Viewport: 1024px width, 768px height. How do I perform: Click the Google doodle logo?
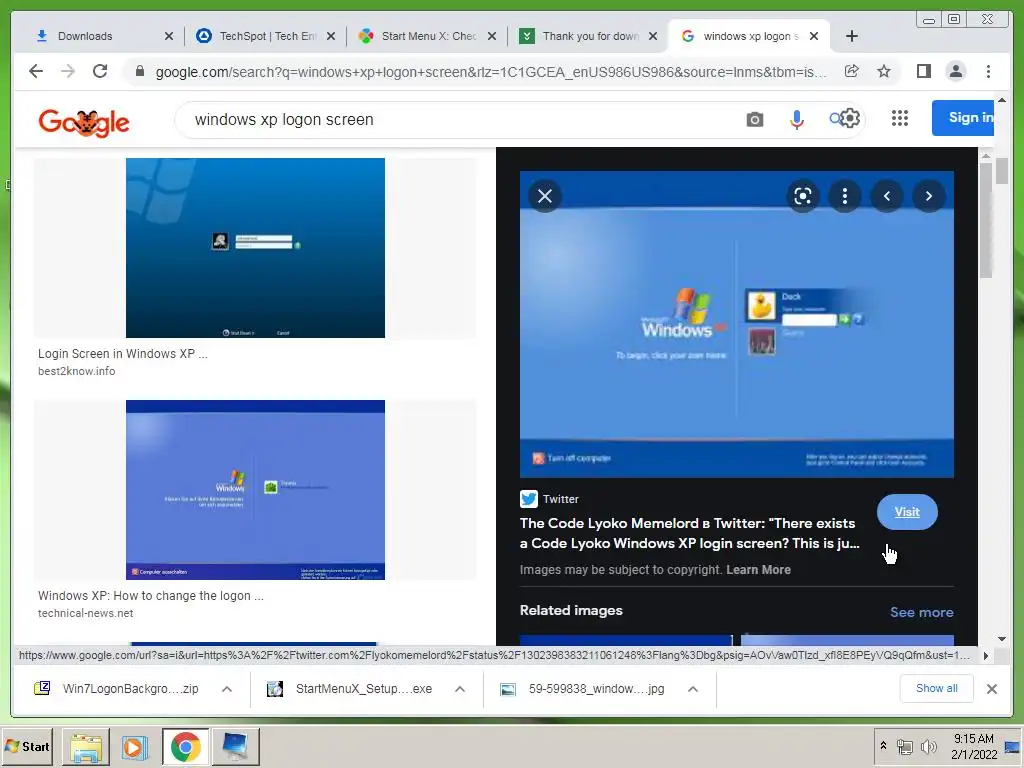tap(84, 122)
